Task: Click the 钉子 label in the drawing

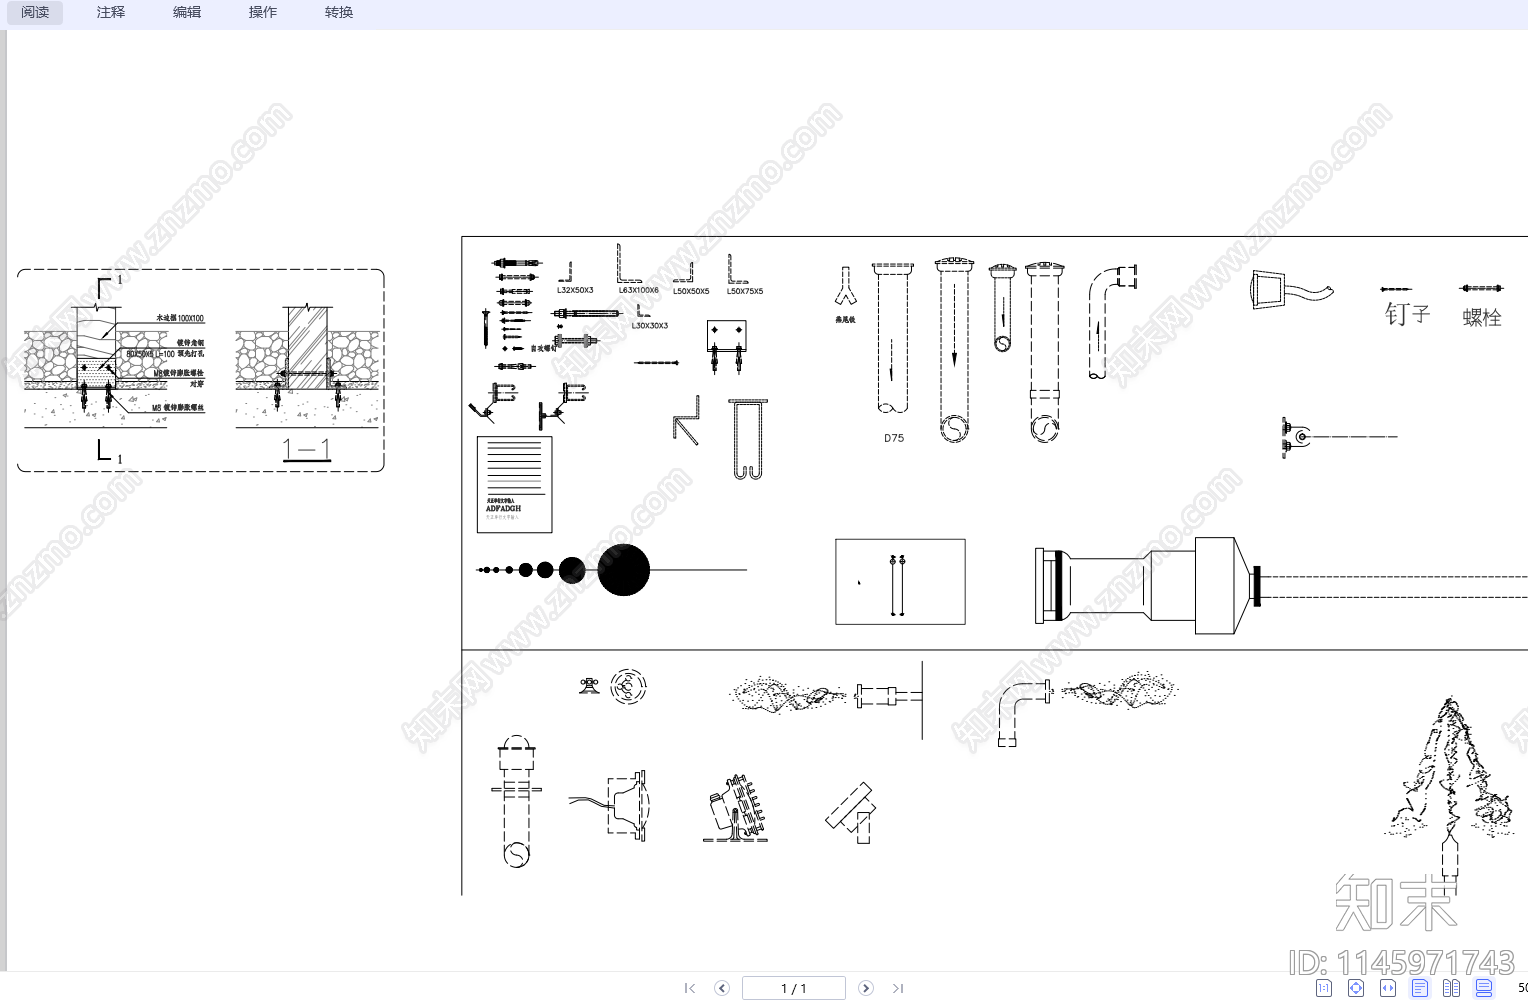Action: click(x=1408, y=314)
